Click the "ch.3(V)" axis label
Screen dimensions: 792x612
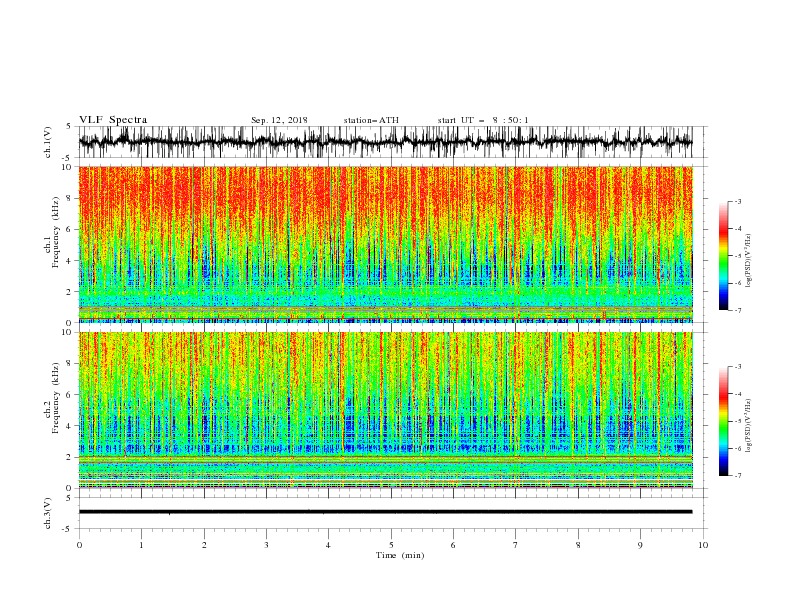click(48, 513)
